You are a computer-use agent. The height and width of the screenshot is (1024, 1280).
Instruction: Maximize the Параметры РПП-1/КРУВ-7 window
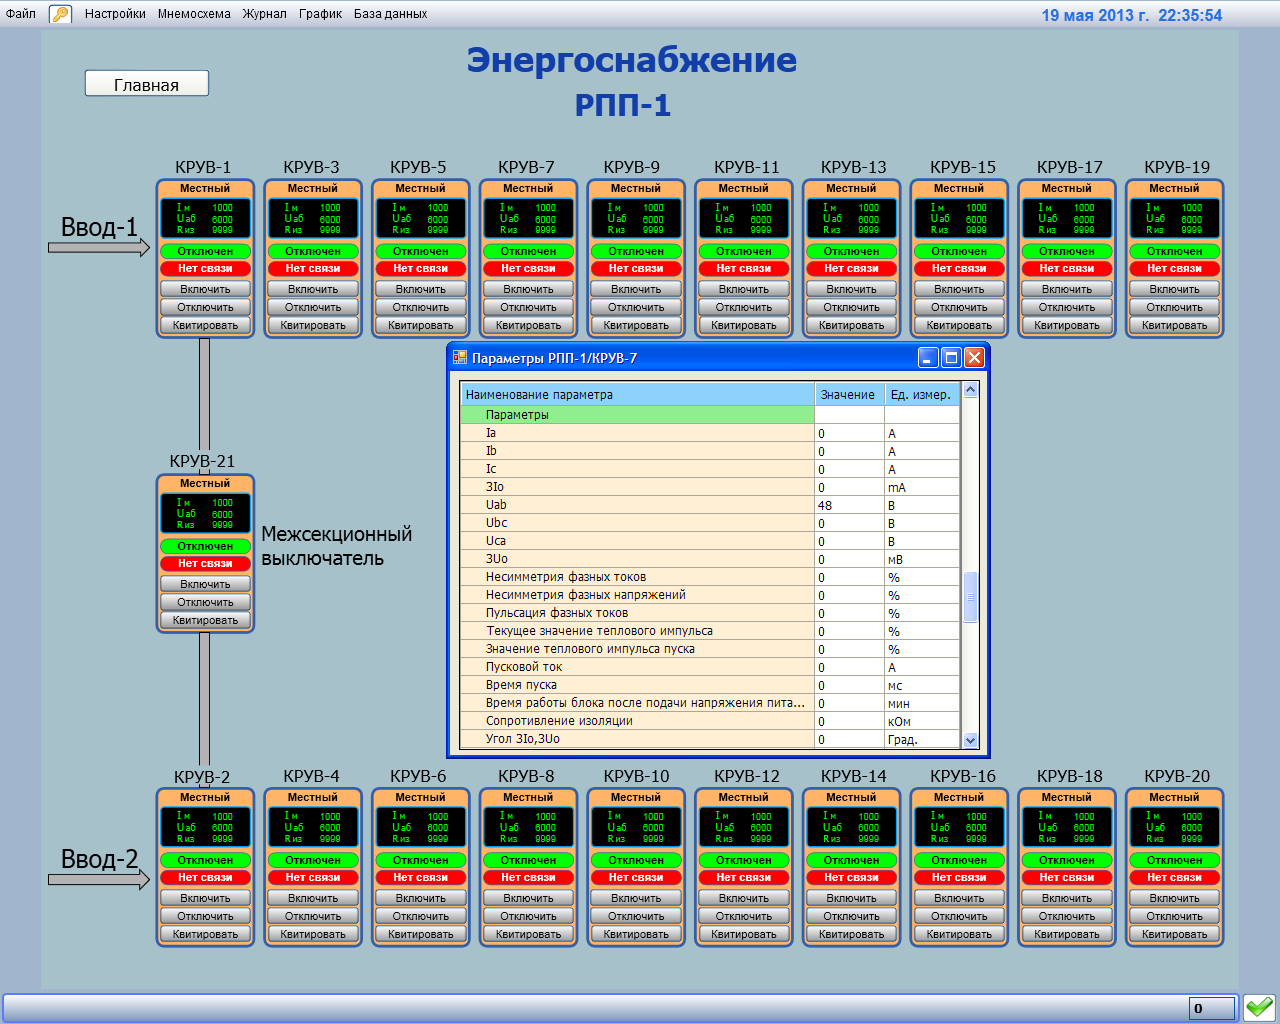point(951,357)
